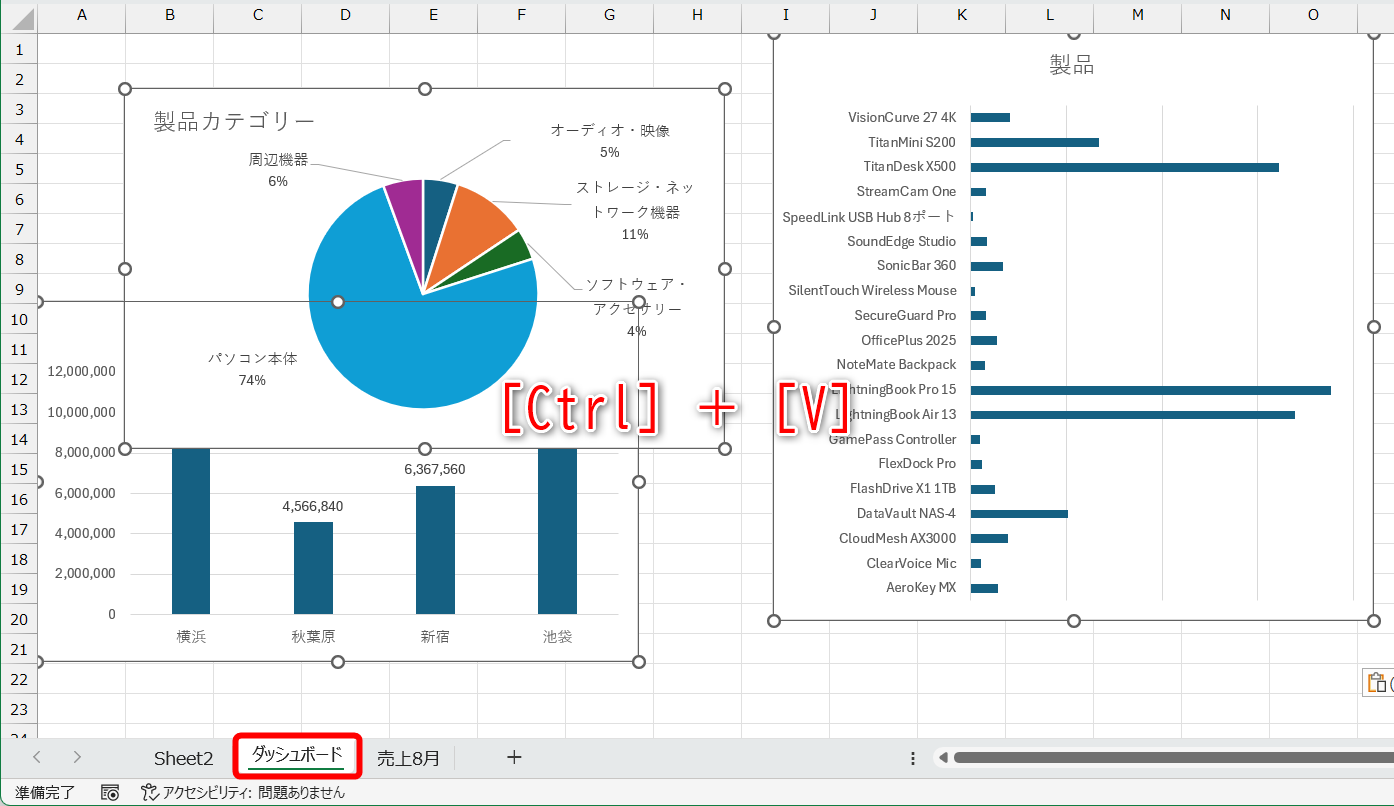Click the 新宿 axis label

coord(435,636)
